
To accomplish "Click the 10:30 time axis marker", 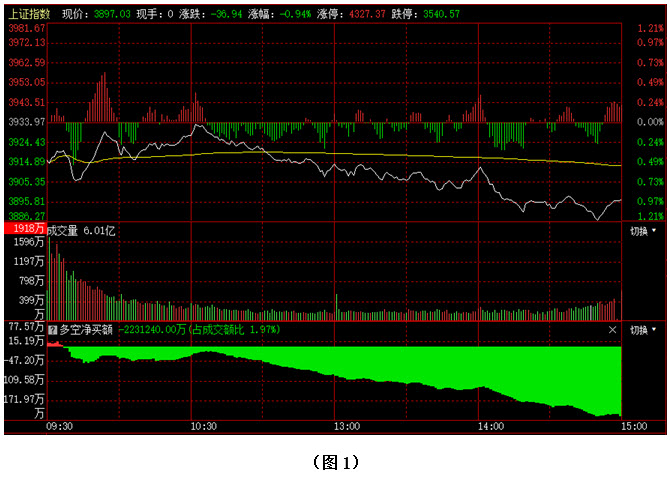I will tap(203, 426).
